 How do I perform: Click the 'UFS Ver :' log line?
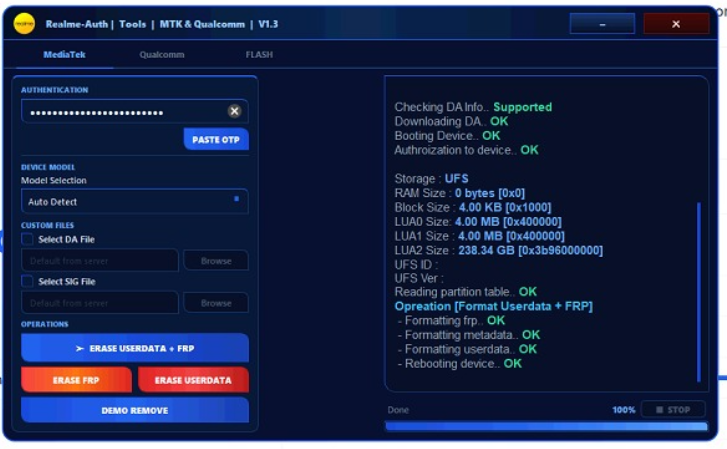click(x=419, y=278)
